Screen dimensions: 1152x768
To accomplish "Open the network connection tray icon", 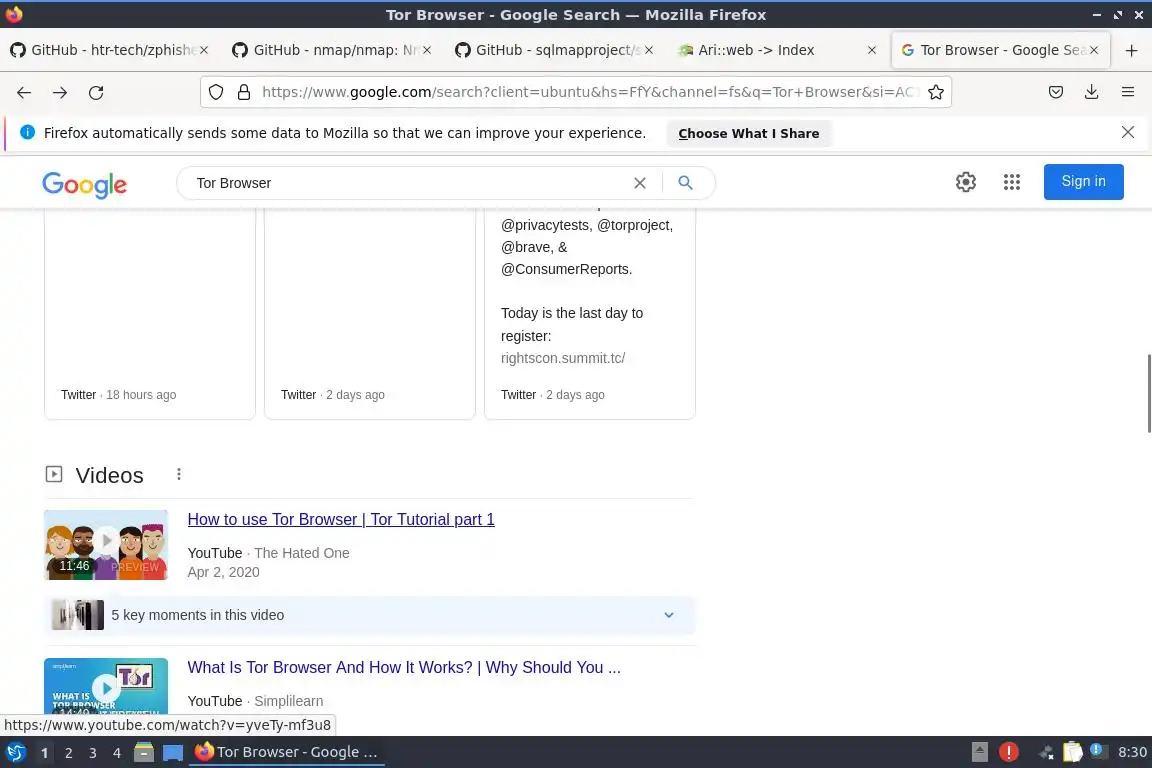I will point(1046,752).
